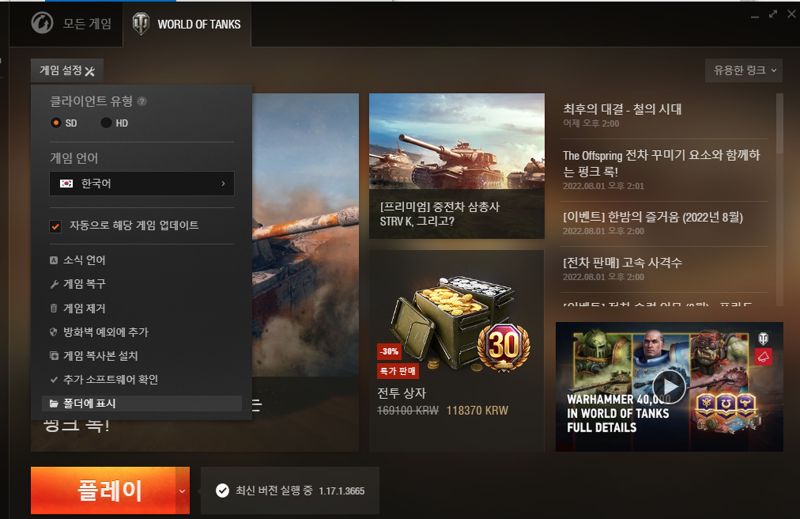This screenshot has width=800, height=519.
Task: Click the Korean flag icon
Action: click(x=66, y=184)
